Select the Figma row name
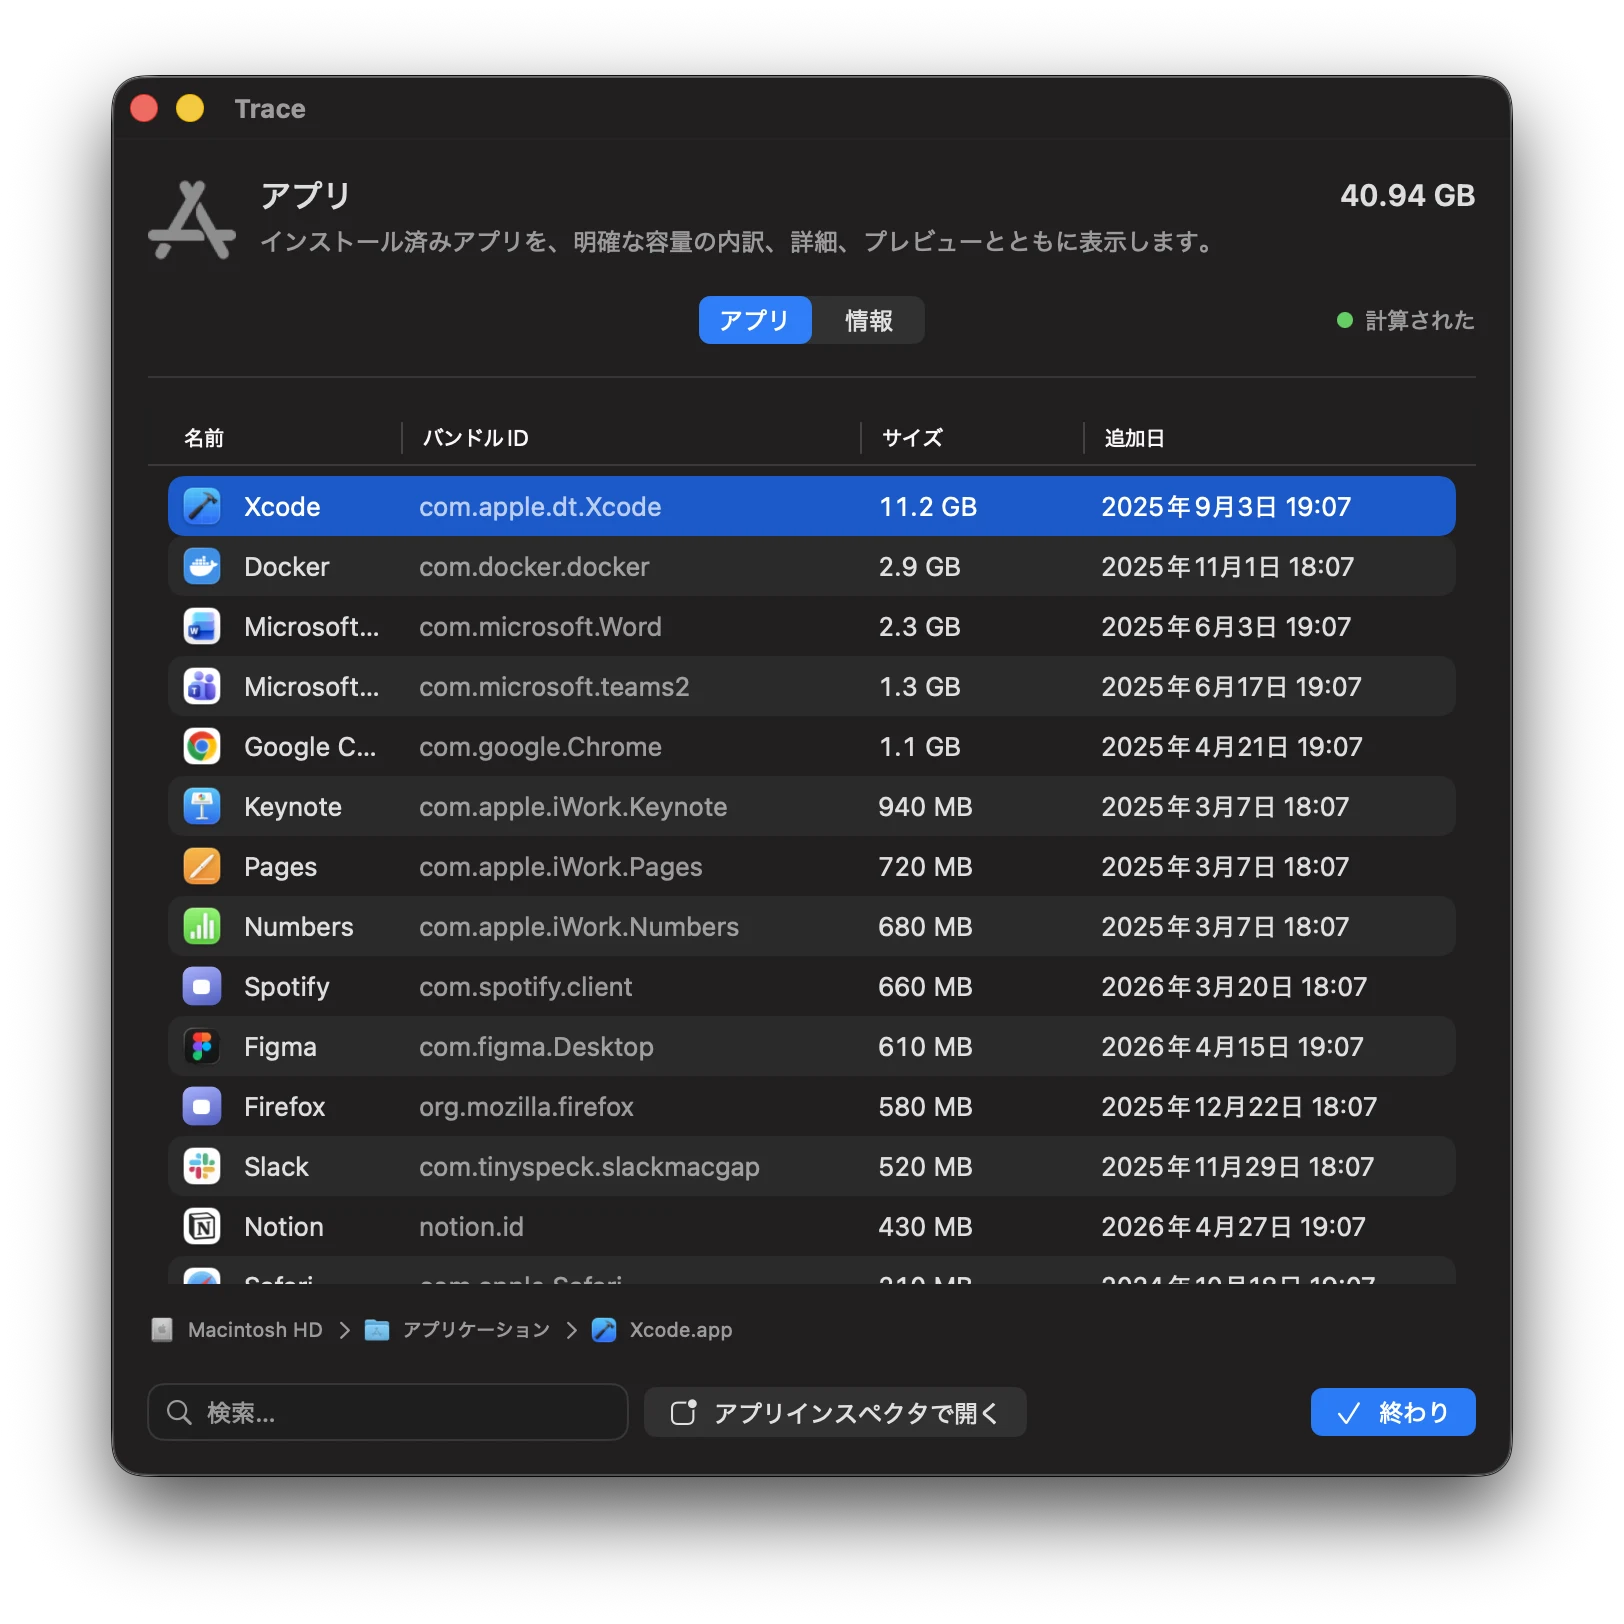 pyautogui.click(x=280, y=1047)
